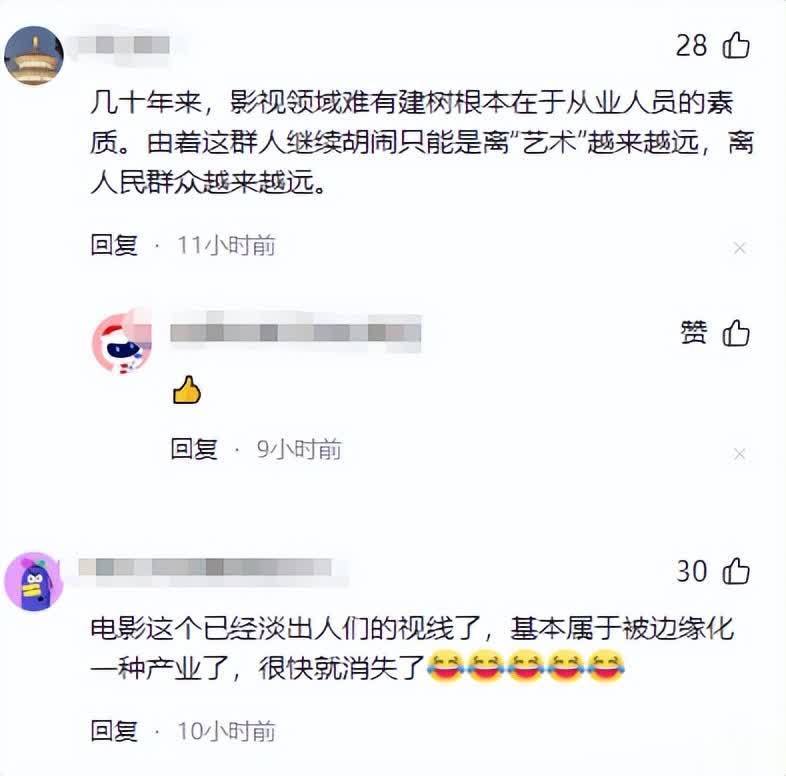Open the temple-building avatar profile

coord(34,56)
